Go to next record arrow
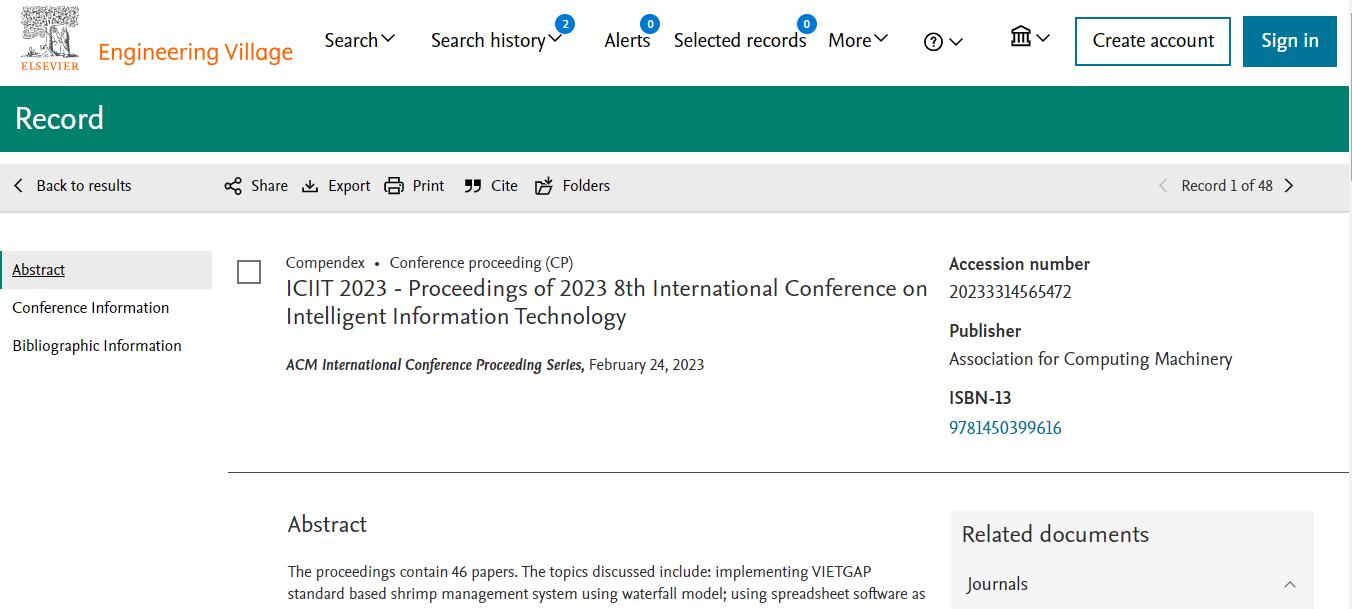 1289,186
